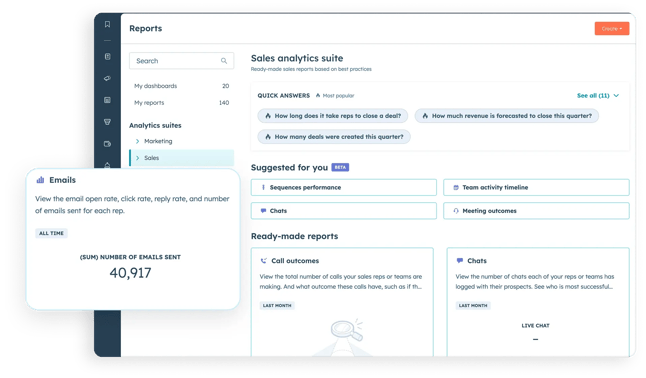Image resolution: width=646 pixels, height=378 pixels.
Task: Click How many deals were created this quarter
Action: point(334,137)
